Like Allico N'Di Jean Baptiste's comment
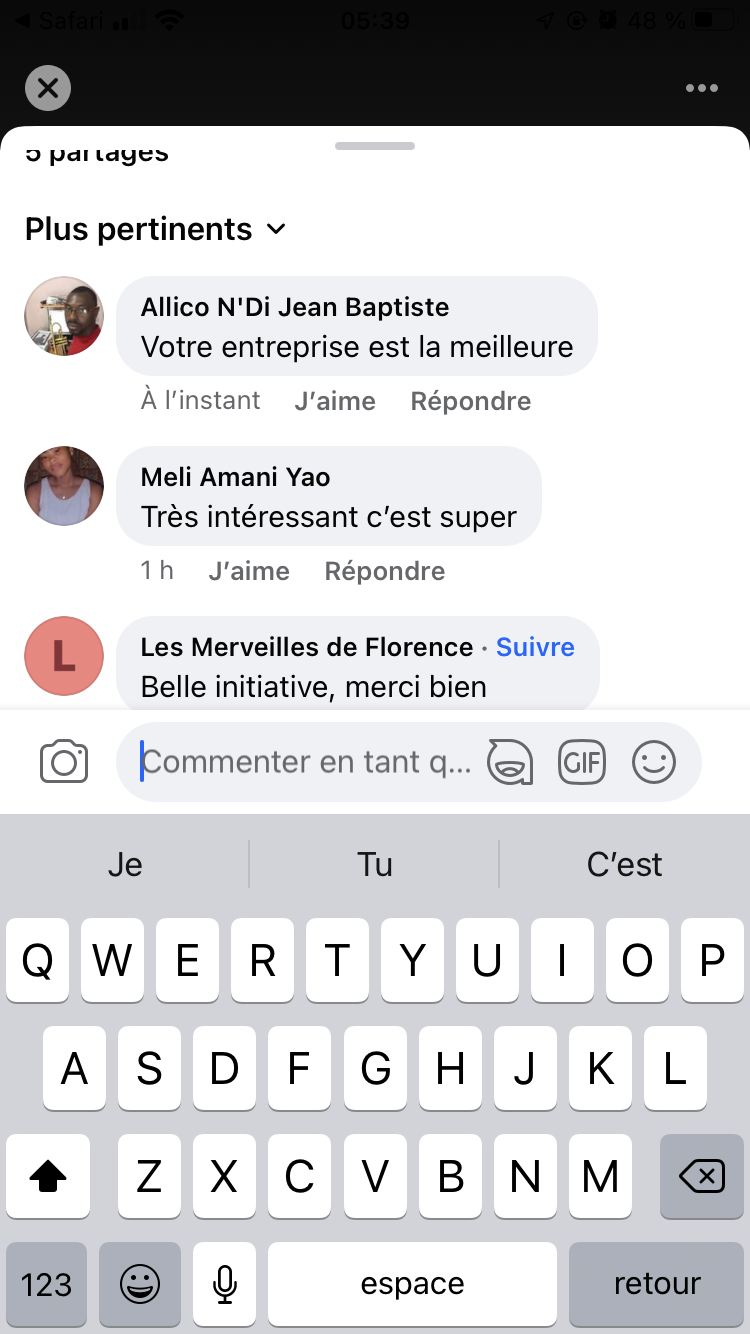The image size is (750, 1334). [x=335, y=401]
